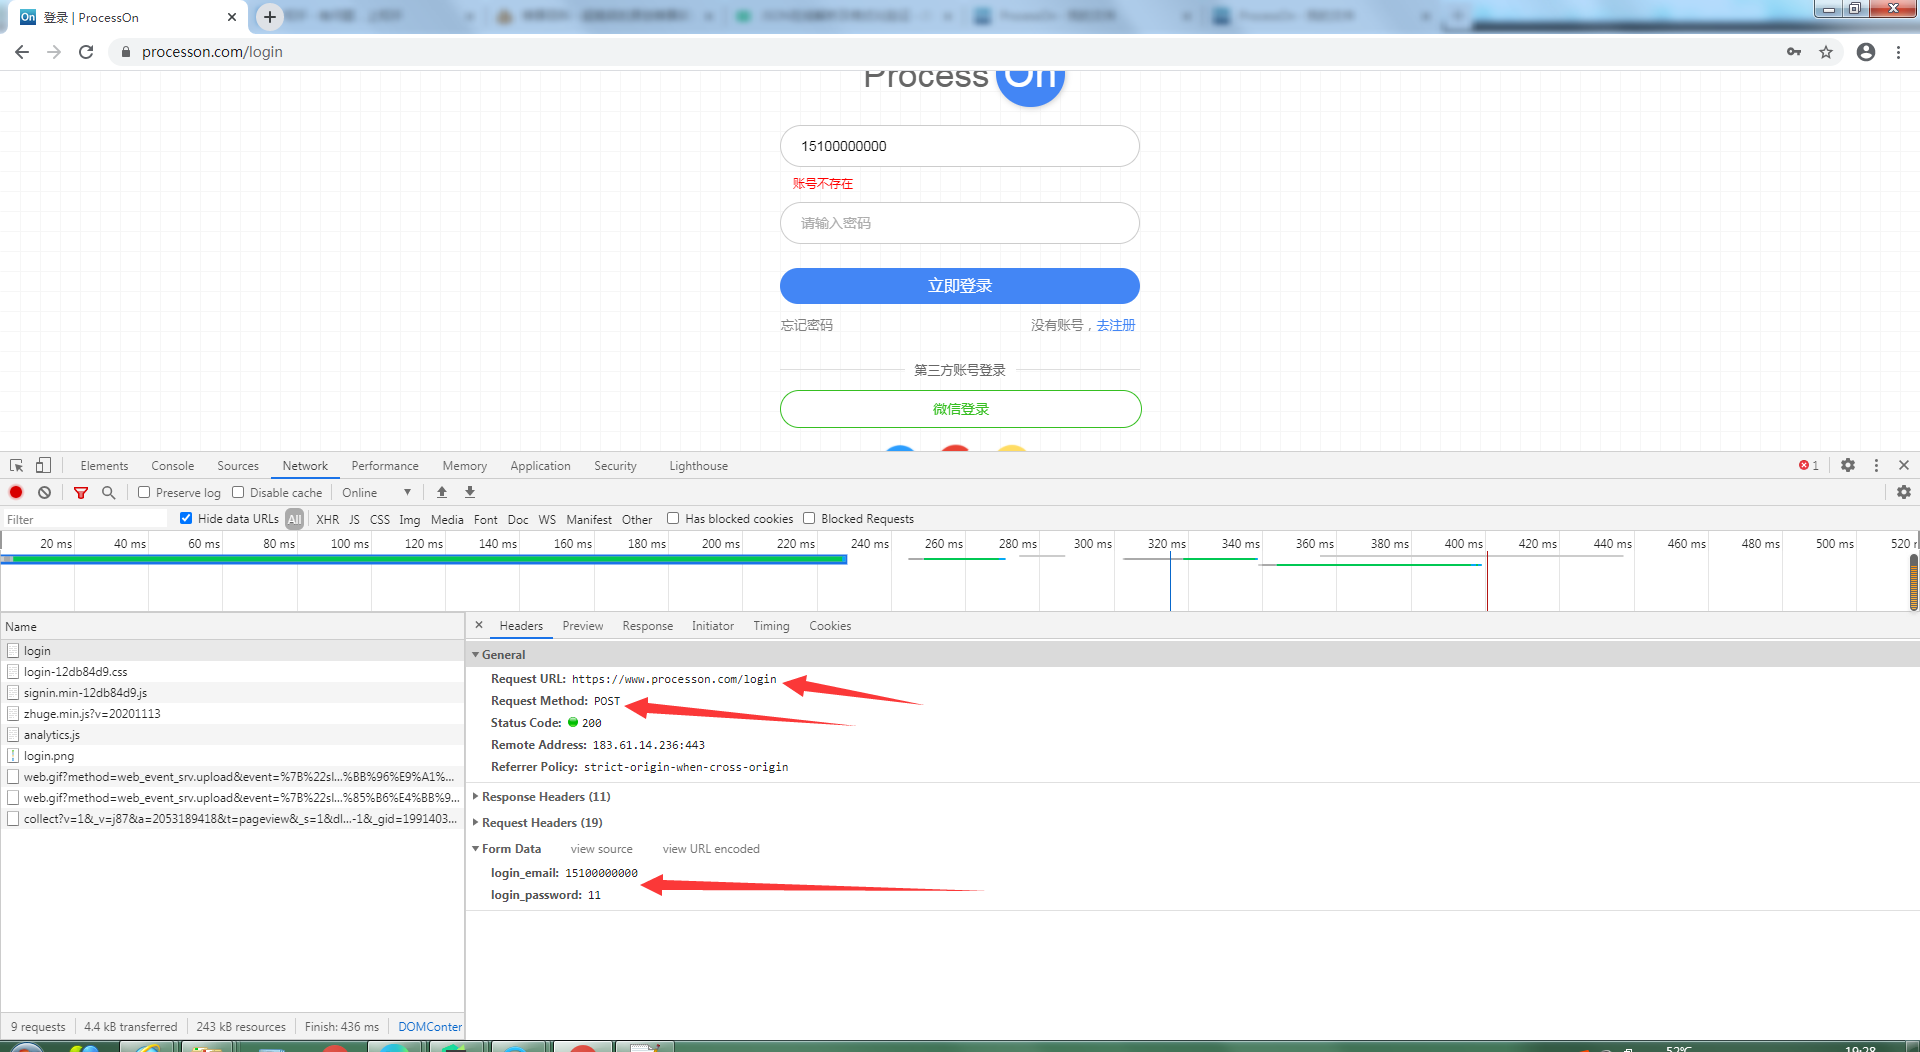Select login-12db84d9.css request row
1920x1052 pixels.
point(232,672)
